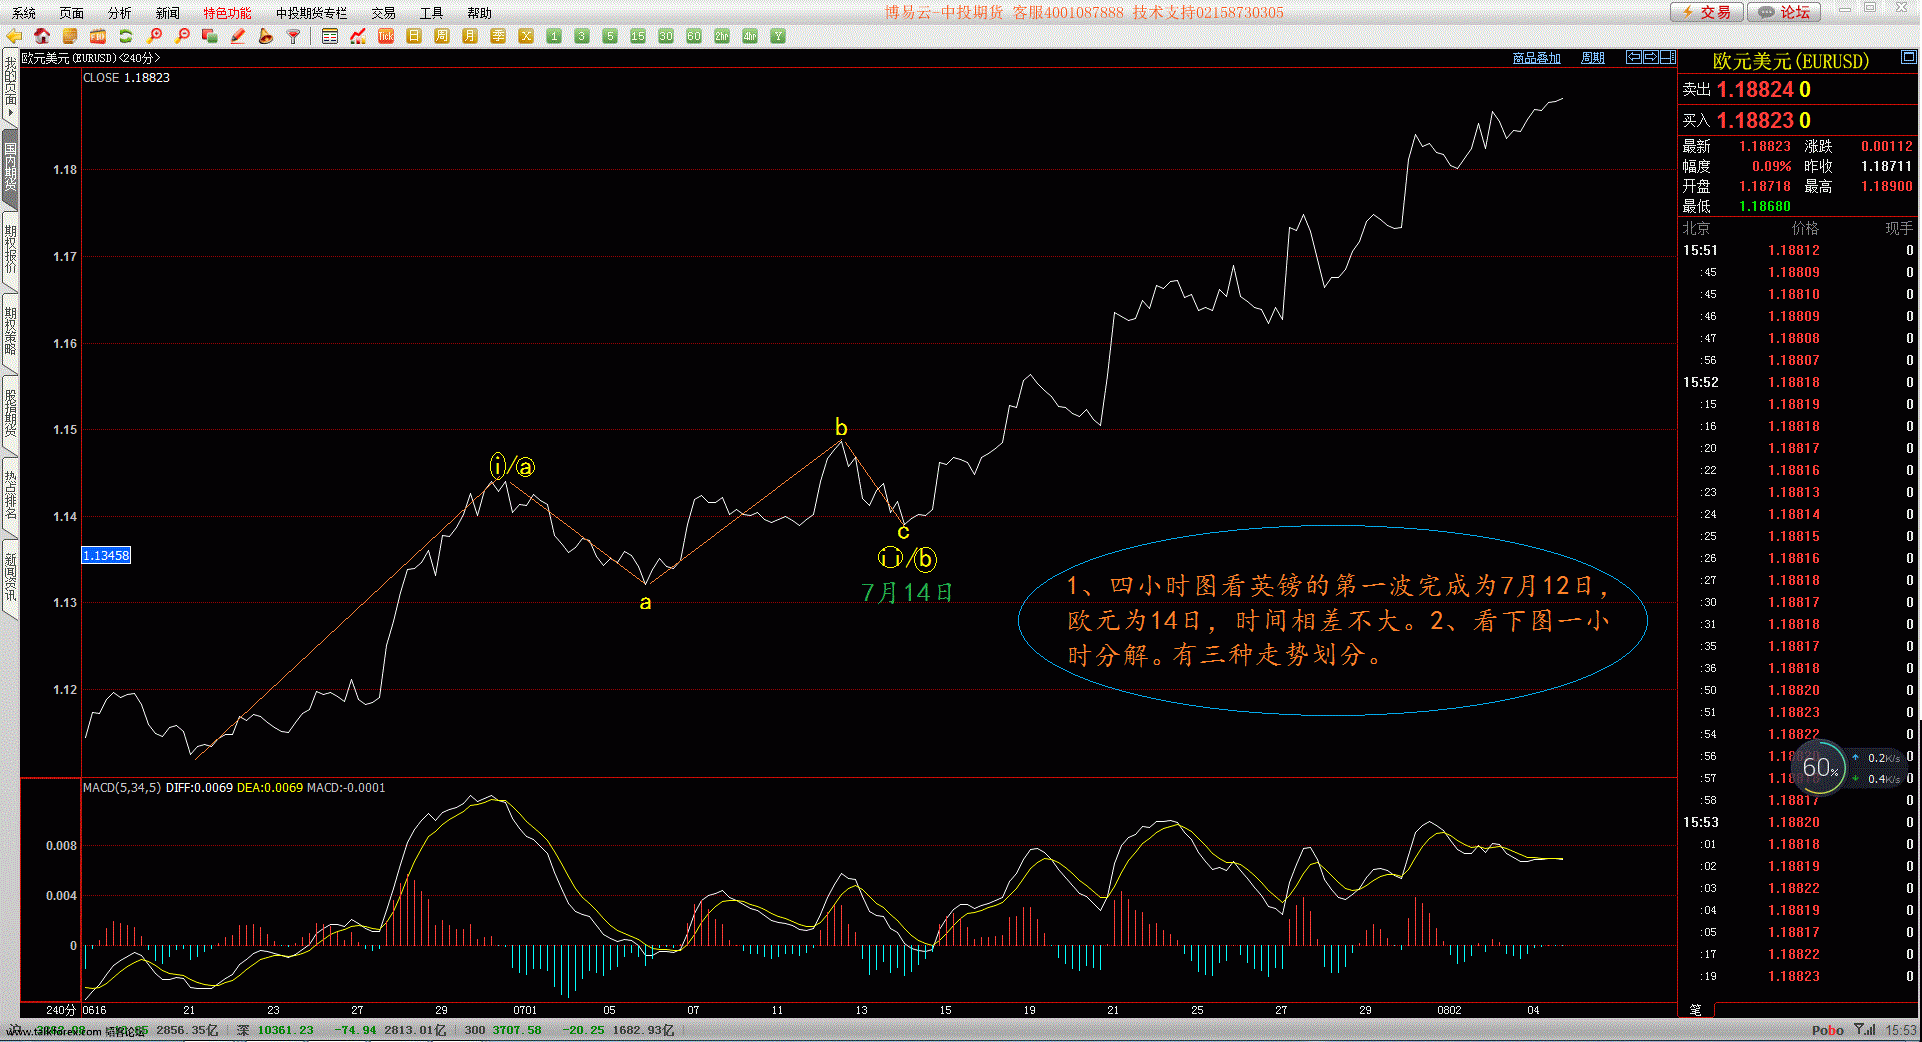The width and height of the screenshot is (1922, 1042).
Task: Click the 交易 lightning button
Action: [x=1707, y=12]
